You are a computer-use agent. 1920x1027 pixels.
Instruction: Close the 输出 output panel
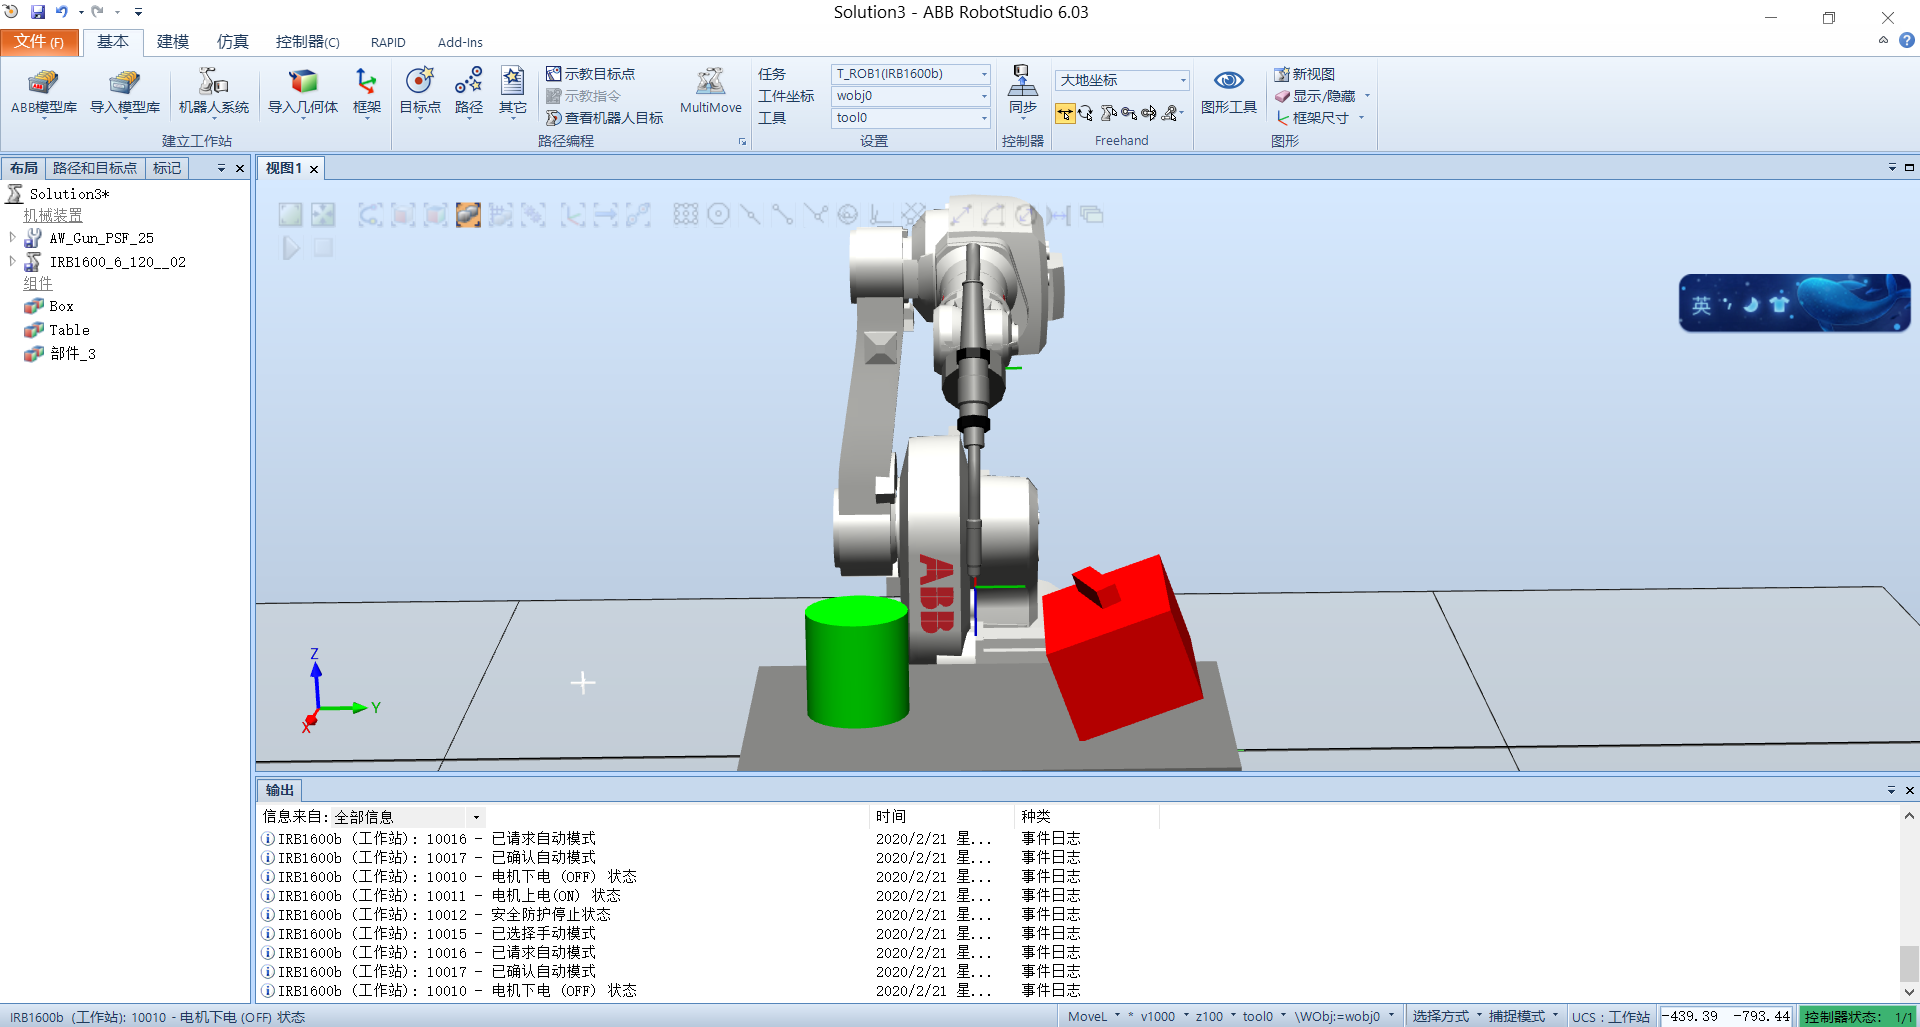click(x=1909, y=790)
